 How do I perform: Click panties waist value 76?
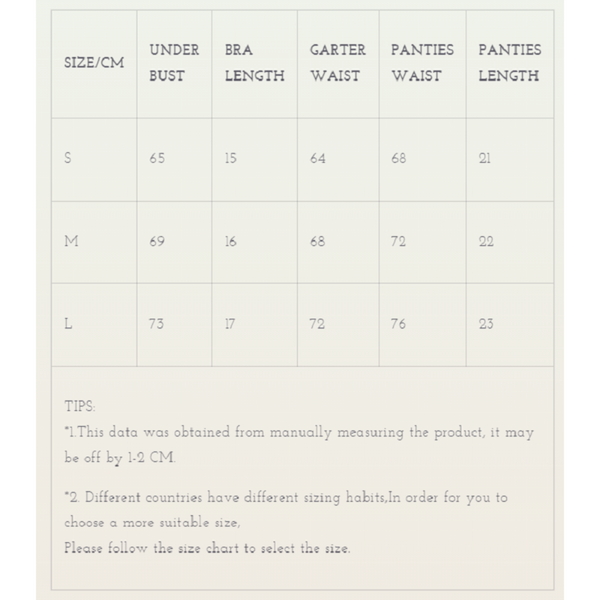(x=399, y=324)
